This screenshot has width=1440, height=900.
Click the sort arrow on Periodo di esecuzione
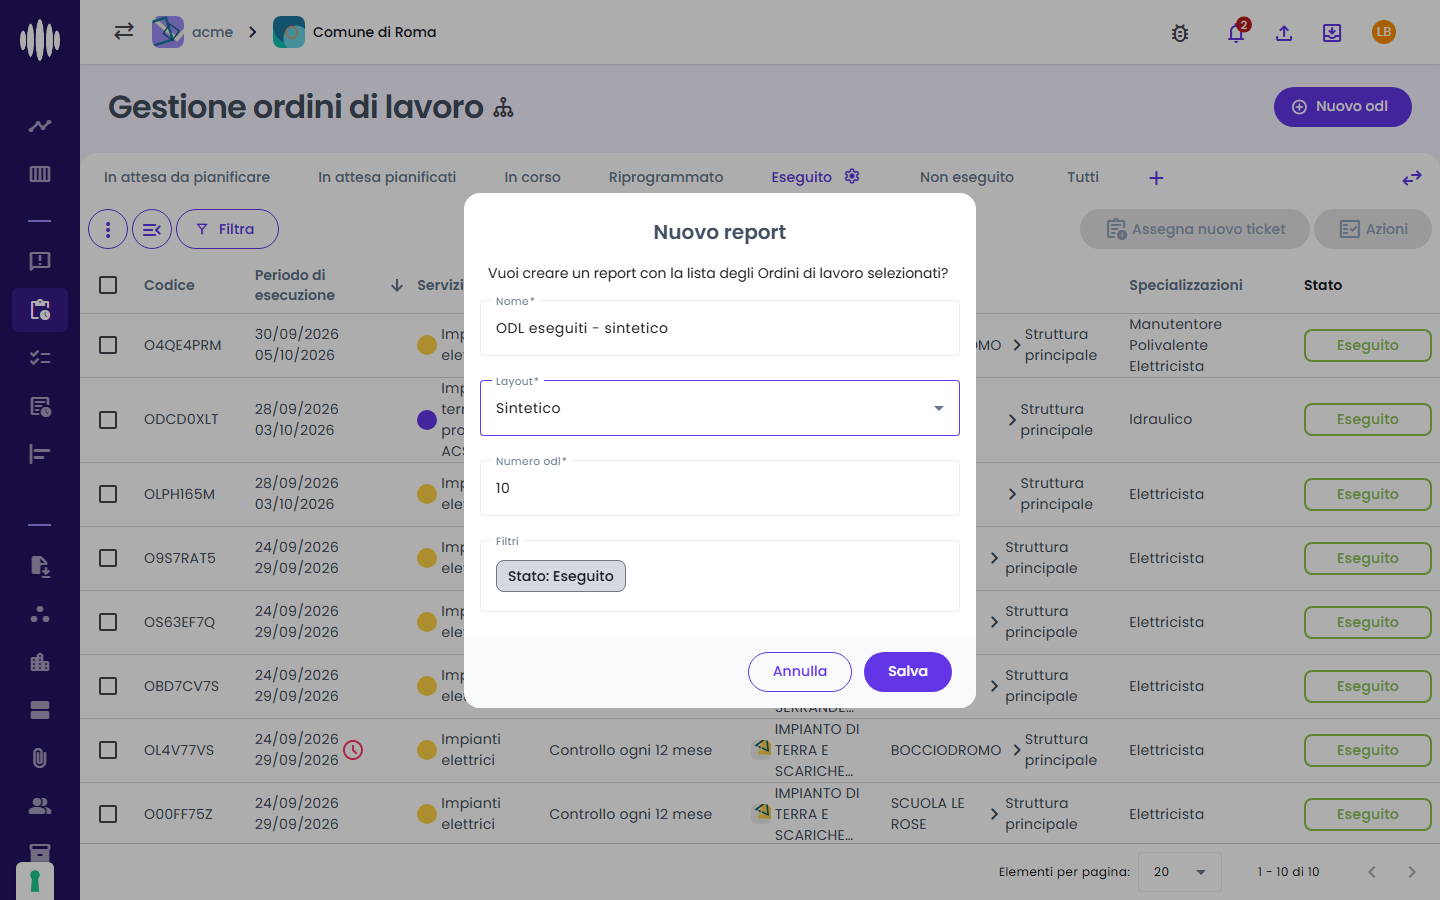397,285
